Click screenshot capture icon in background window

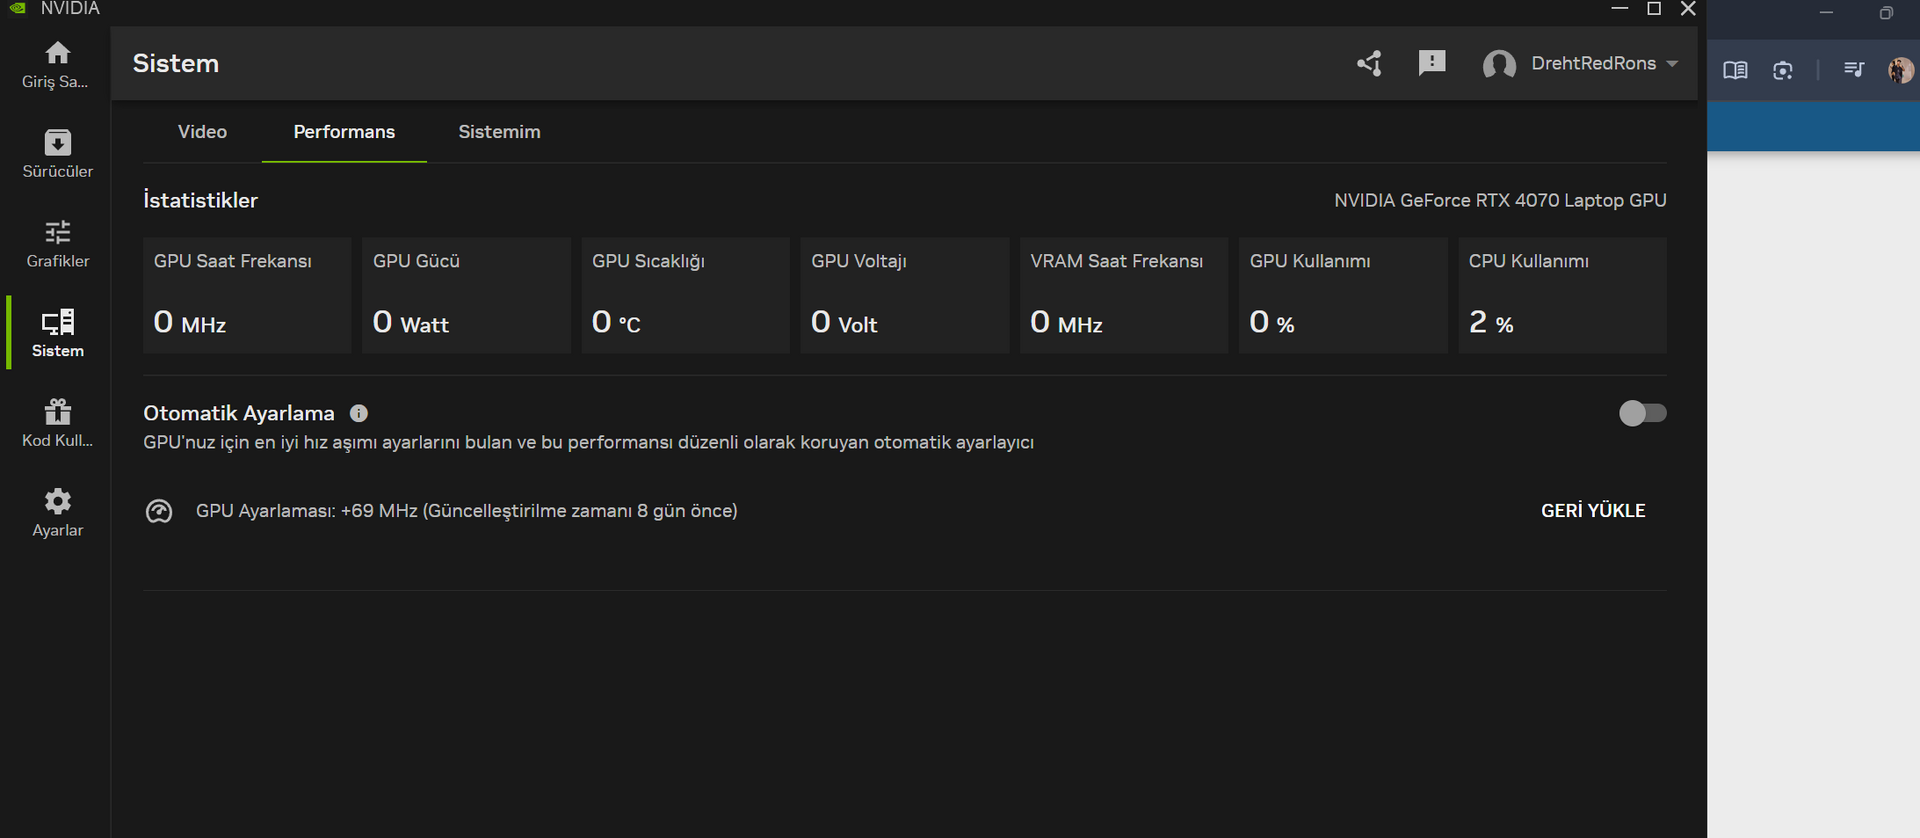click(1783, 70)
